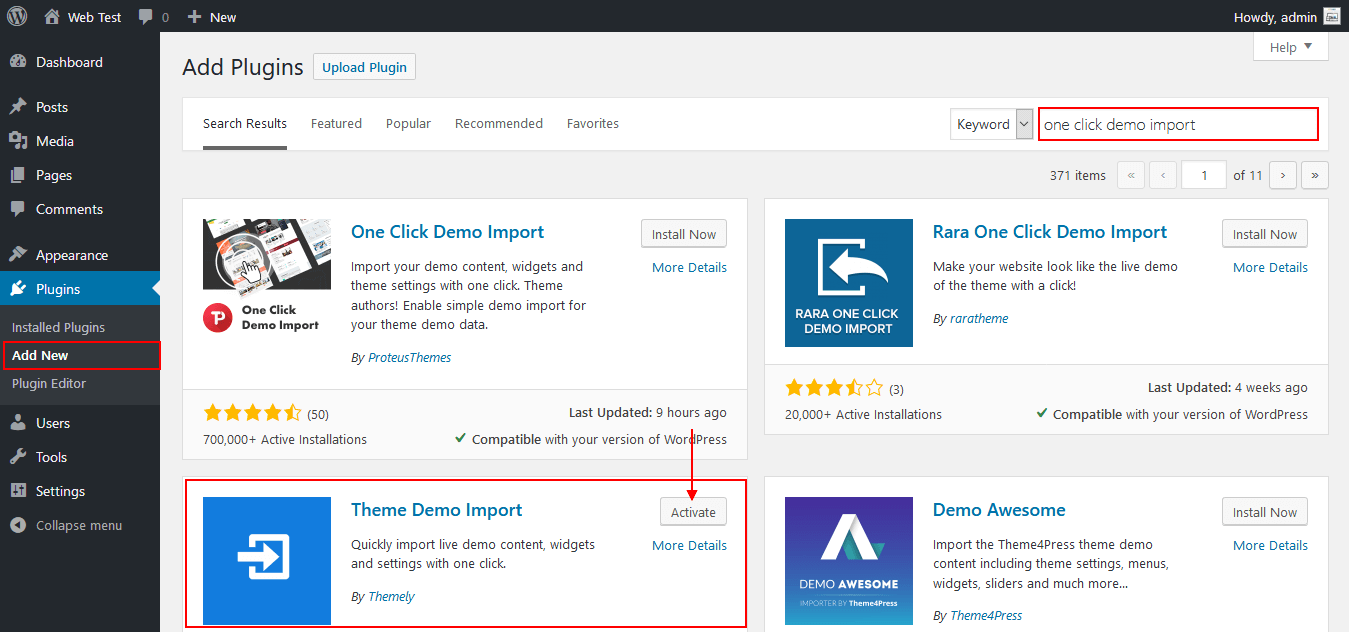View More Details for One Click Demo Import
The width and height of the screenshot is (1349, 632).
pyautogui.click(x=689, y=267)
